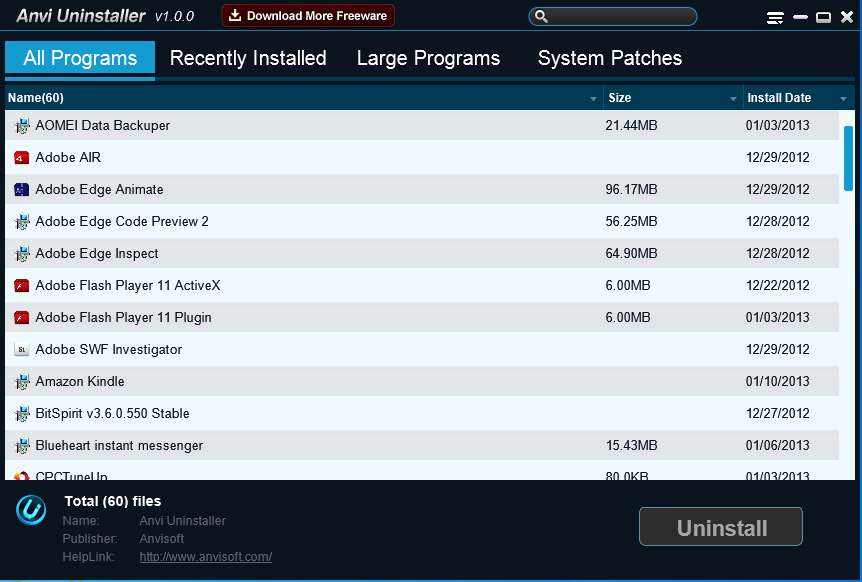Image resolution: width=862 pixels, height=582 pixels.
Task: Select the BitSpirit v3.6.0.550 Stable entry
Action: (x=112, y=413)
